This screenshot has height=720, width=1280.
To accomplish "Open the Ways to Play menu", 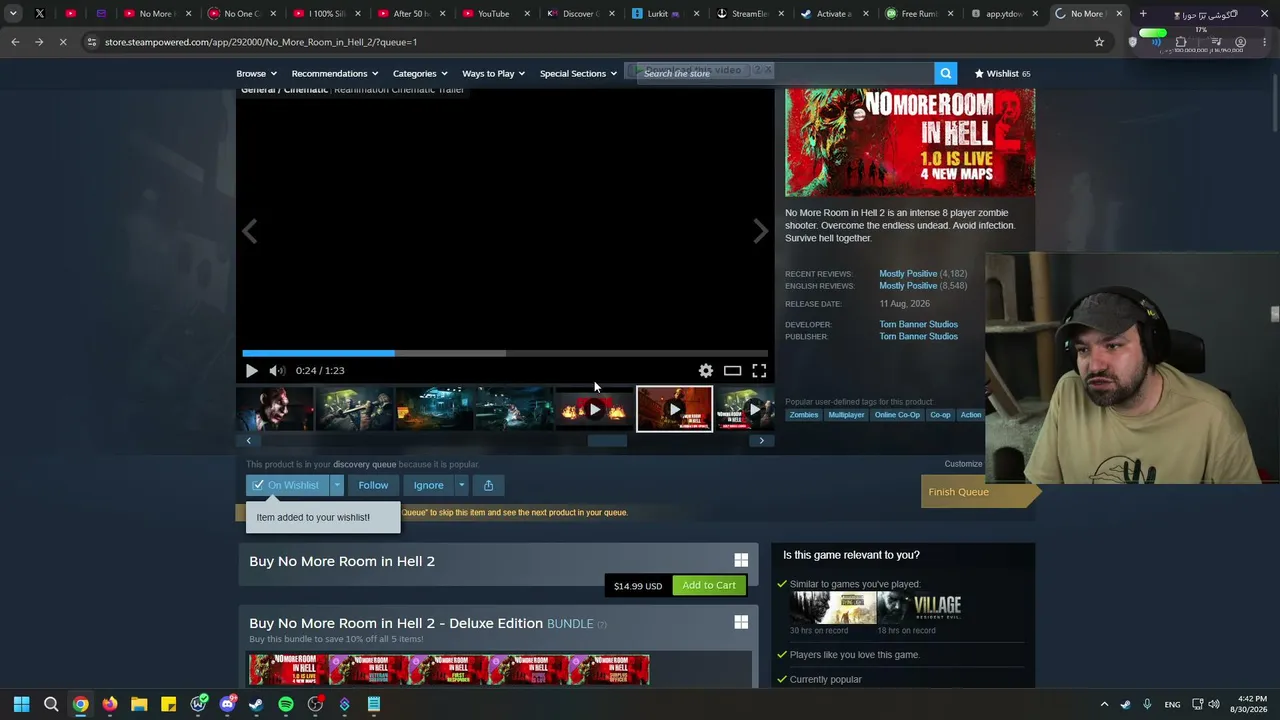I will click(494, 73).
